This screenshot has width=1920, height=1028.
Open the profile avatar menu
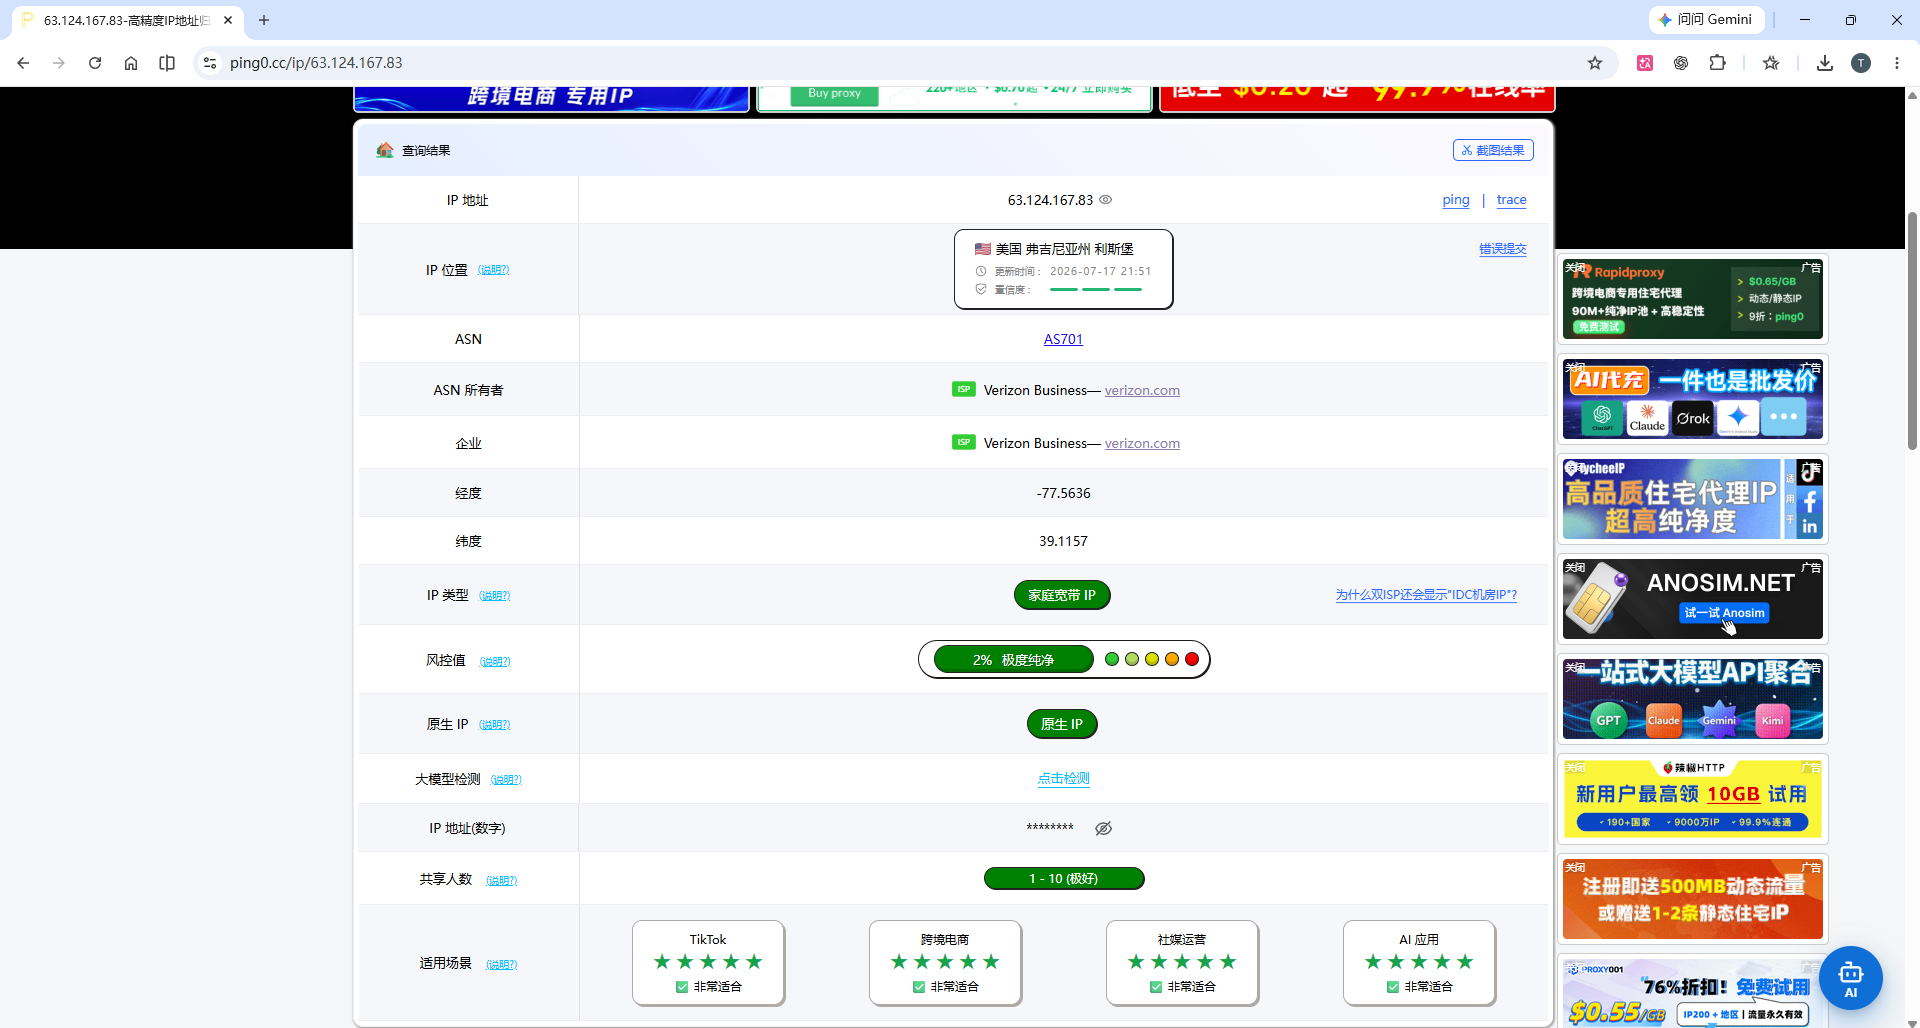(x=1861, y=63)
